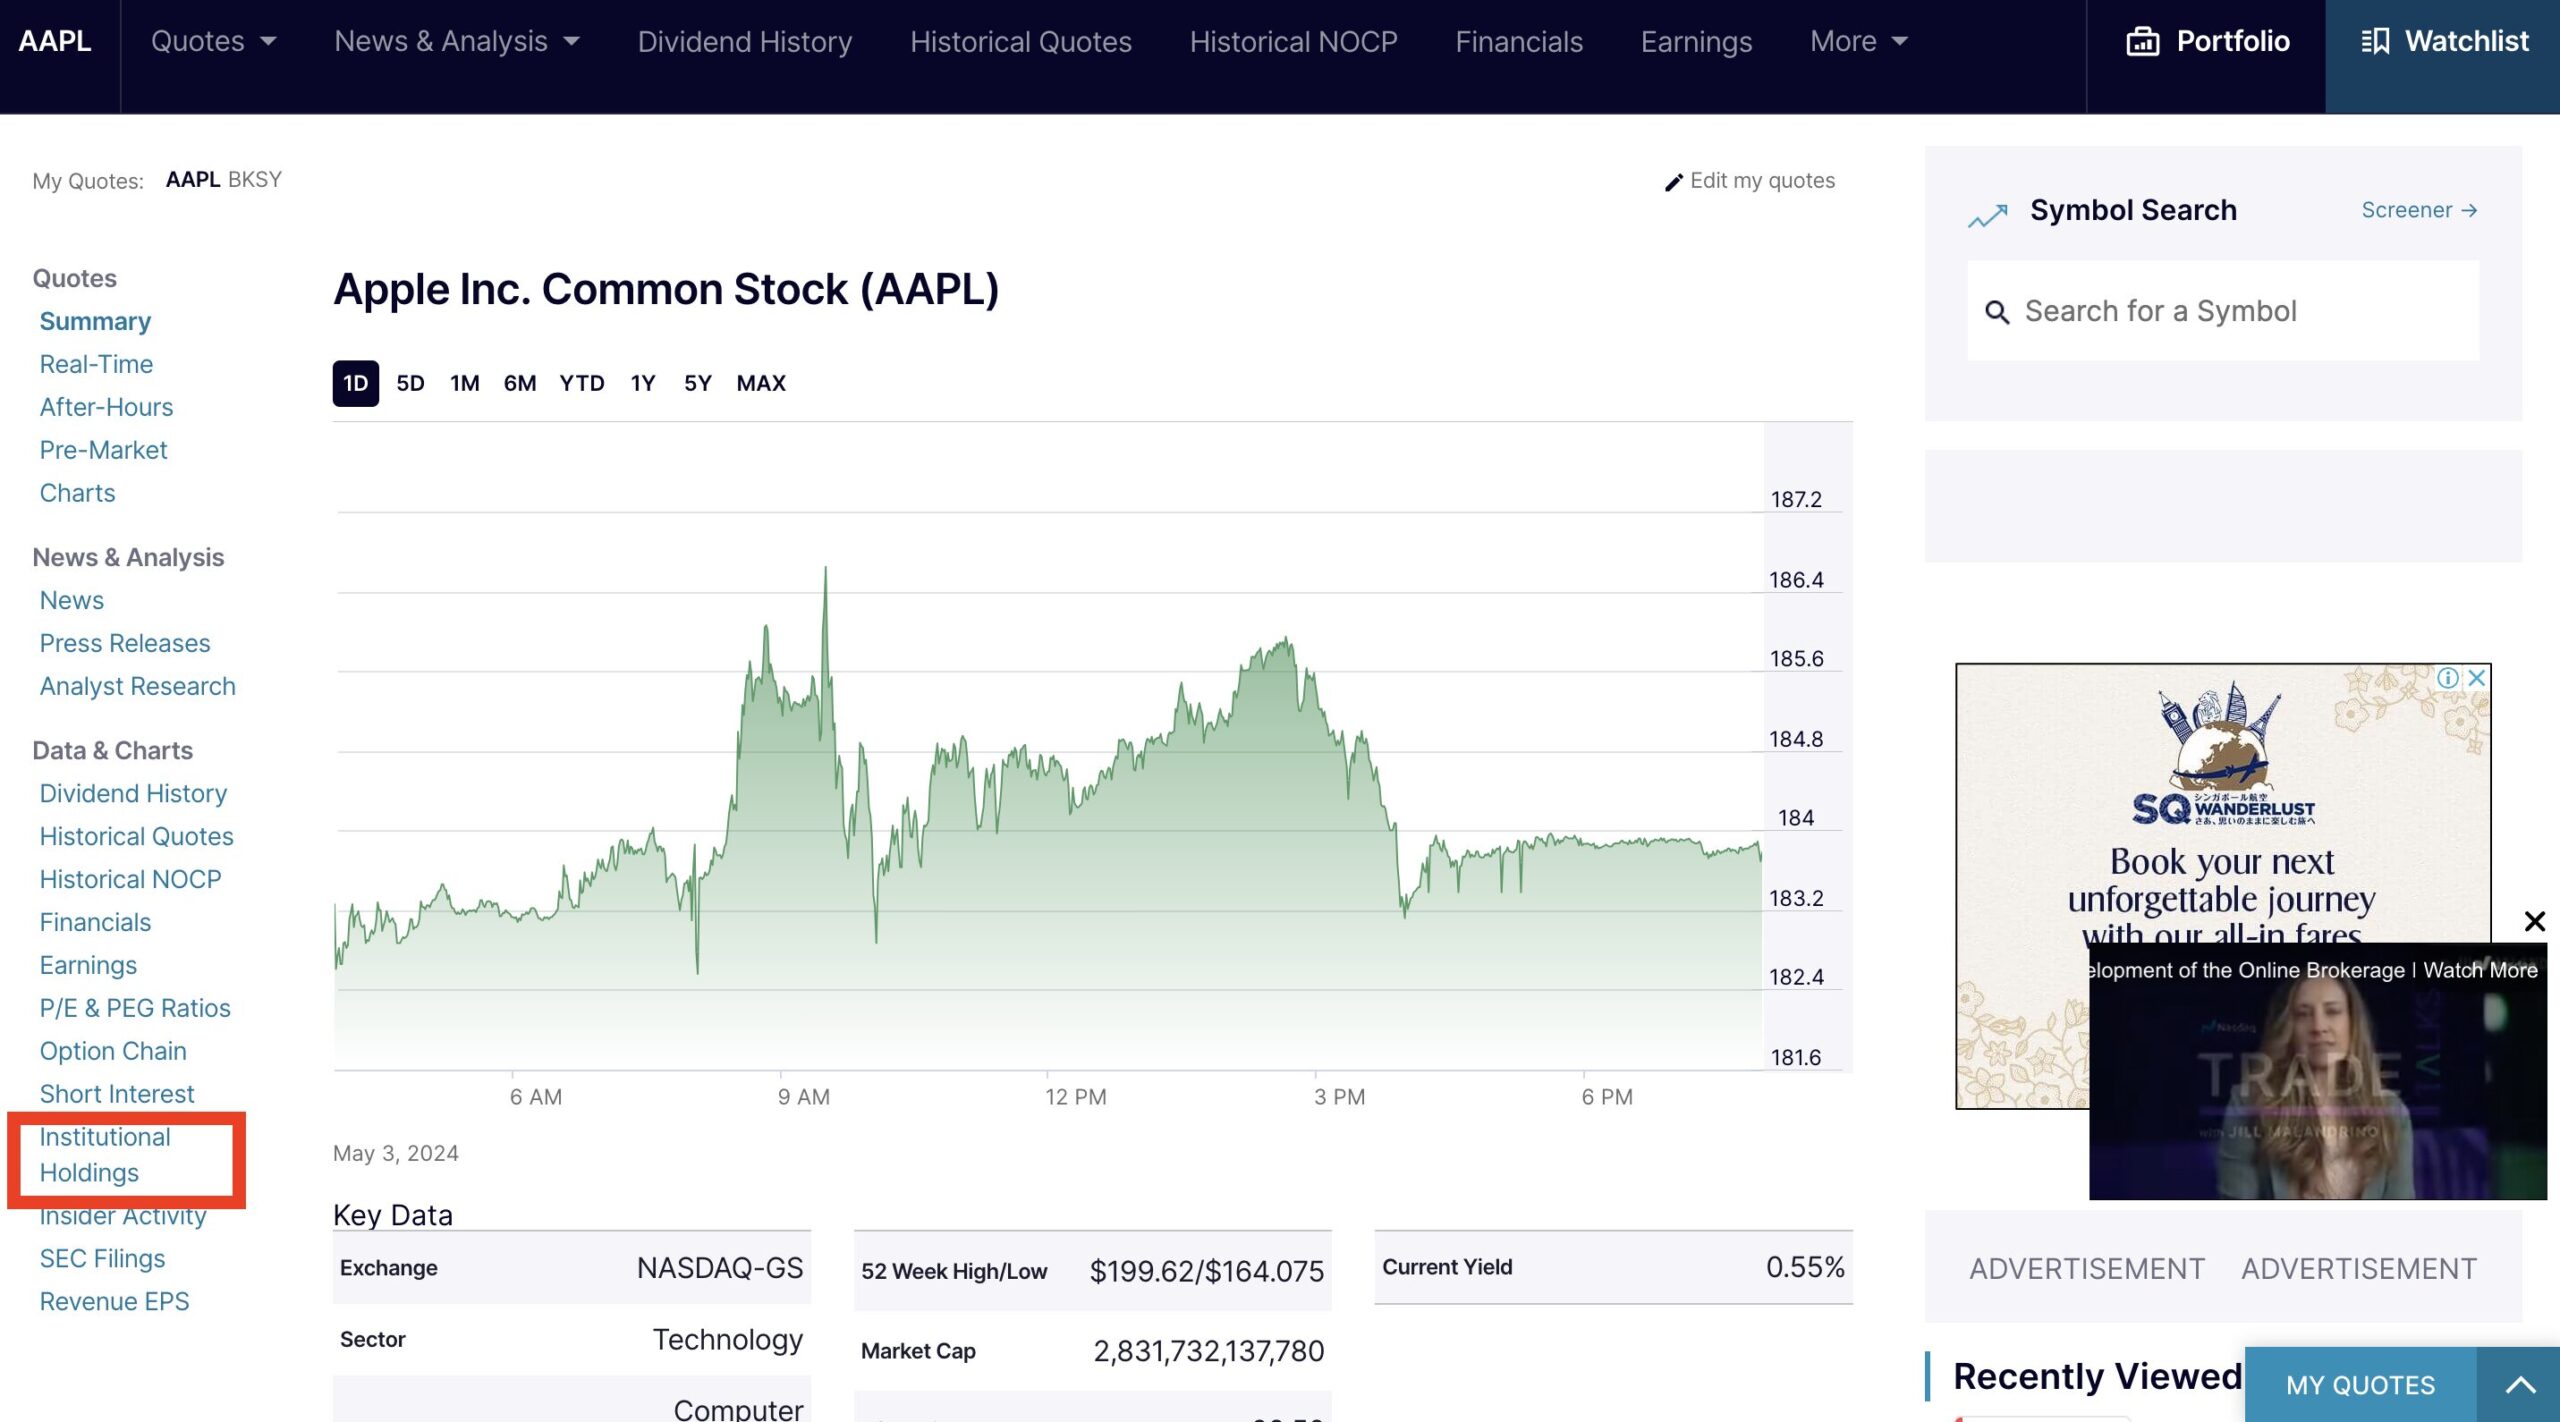
Task: Close the floating video player
Action: coord(2534,921)
